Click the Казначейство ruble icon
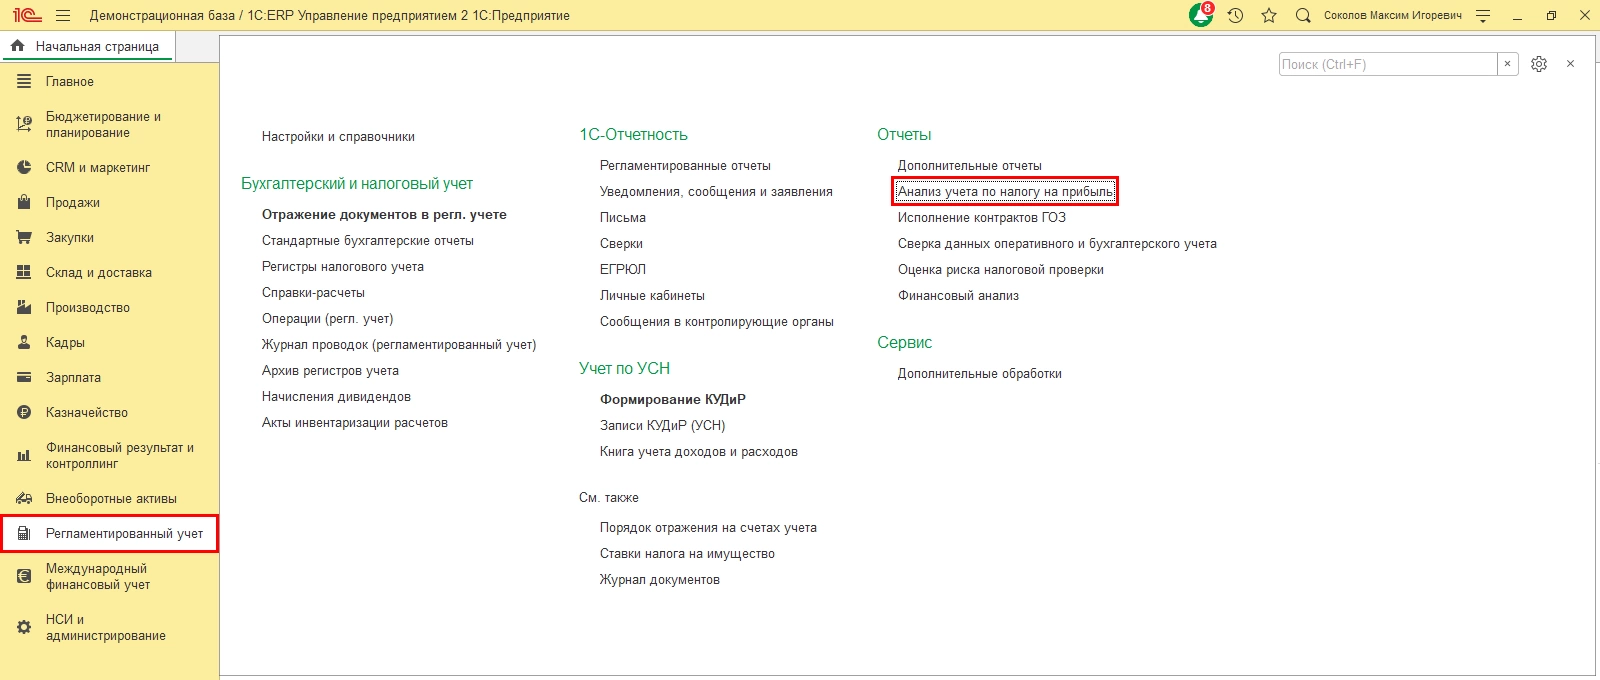 point(24,412)
